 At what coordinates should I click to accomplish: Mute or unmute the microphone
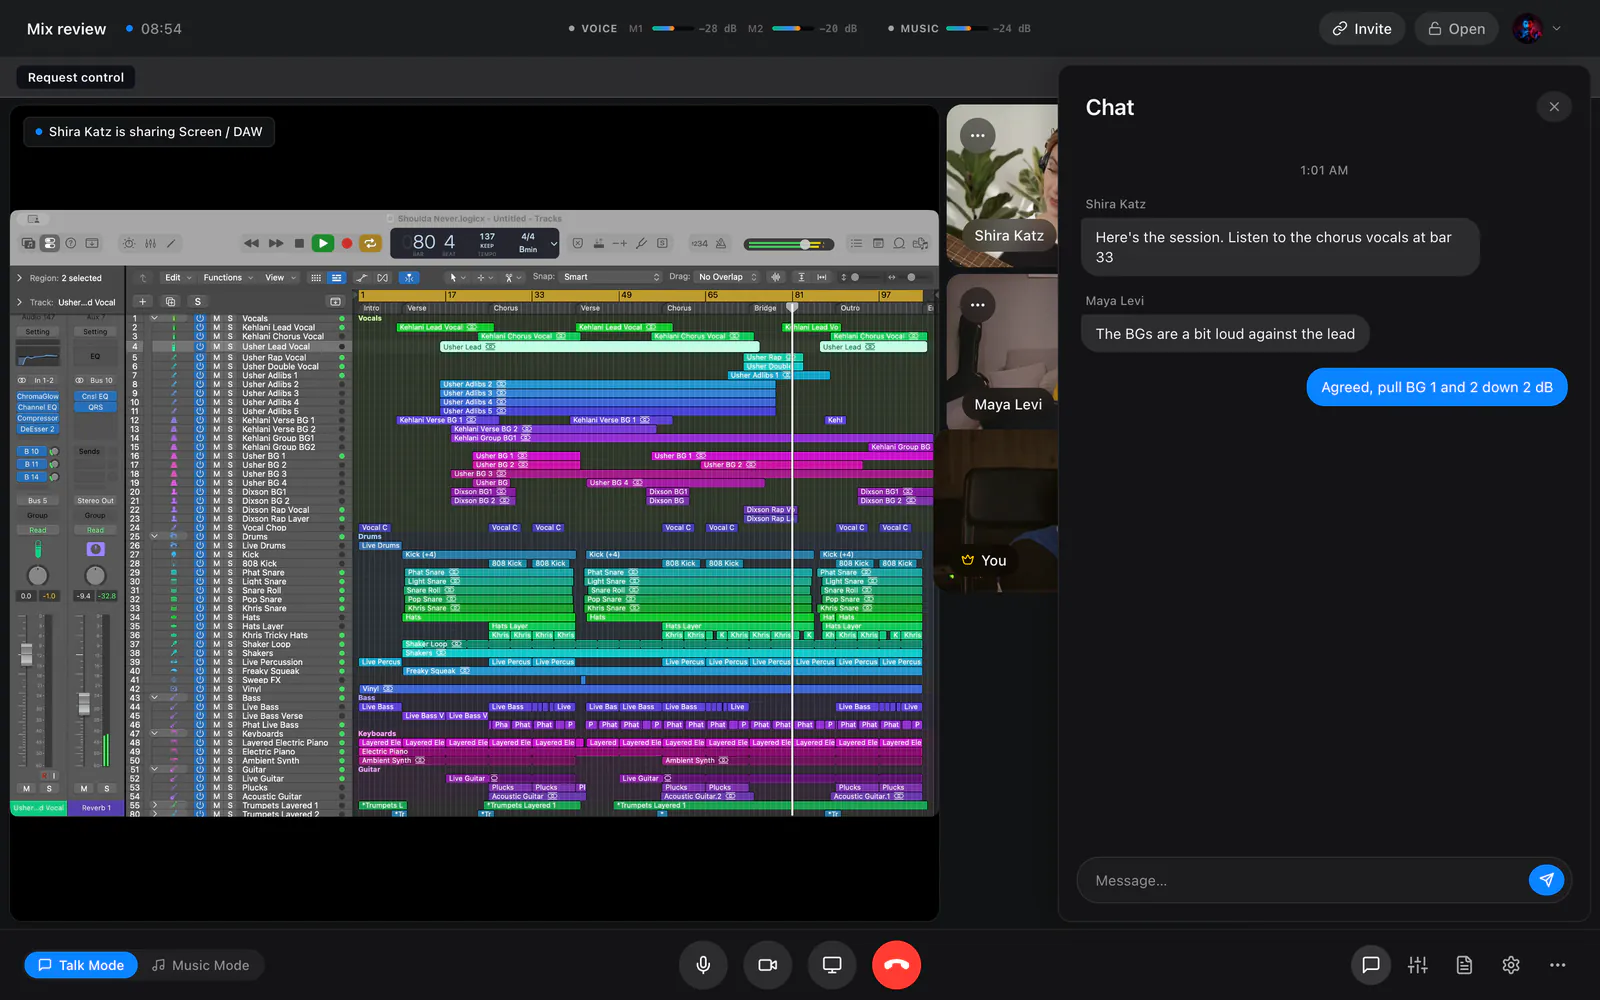click(703, 965)
